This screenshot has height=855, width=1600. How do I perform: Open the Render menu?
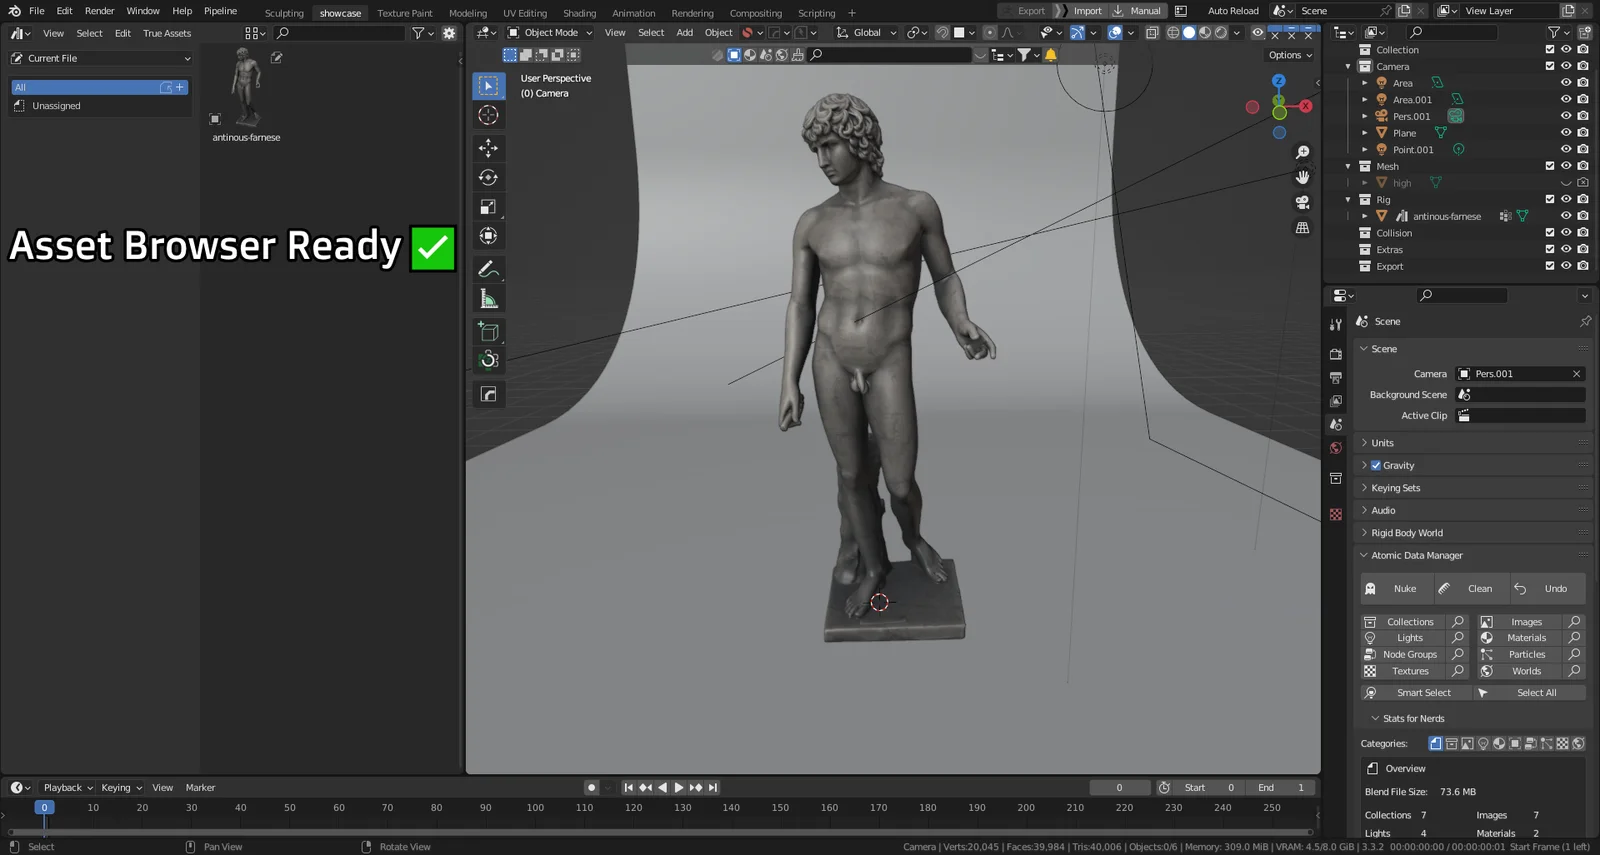(99, 11)
